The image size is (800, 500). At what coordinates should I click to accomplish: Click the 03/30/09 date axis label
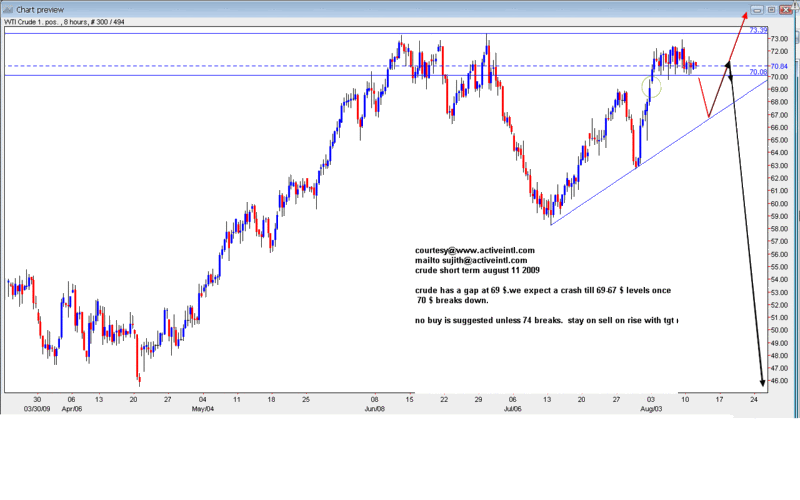click(x=37, y=409)
